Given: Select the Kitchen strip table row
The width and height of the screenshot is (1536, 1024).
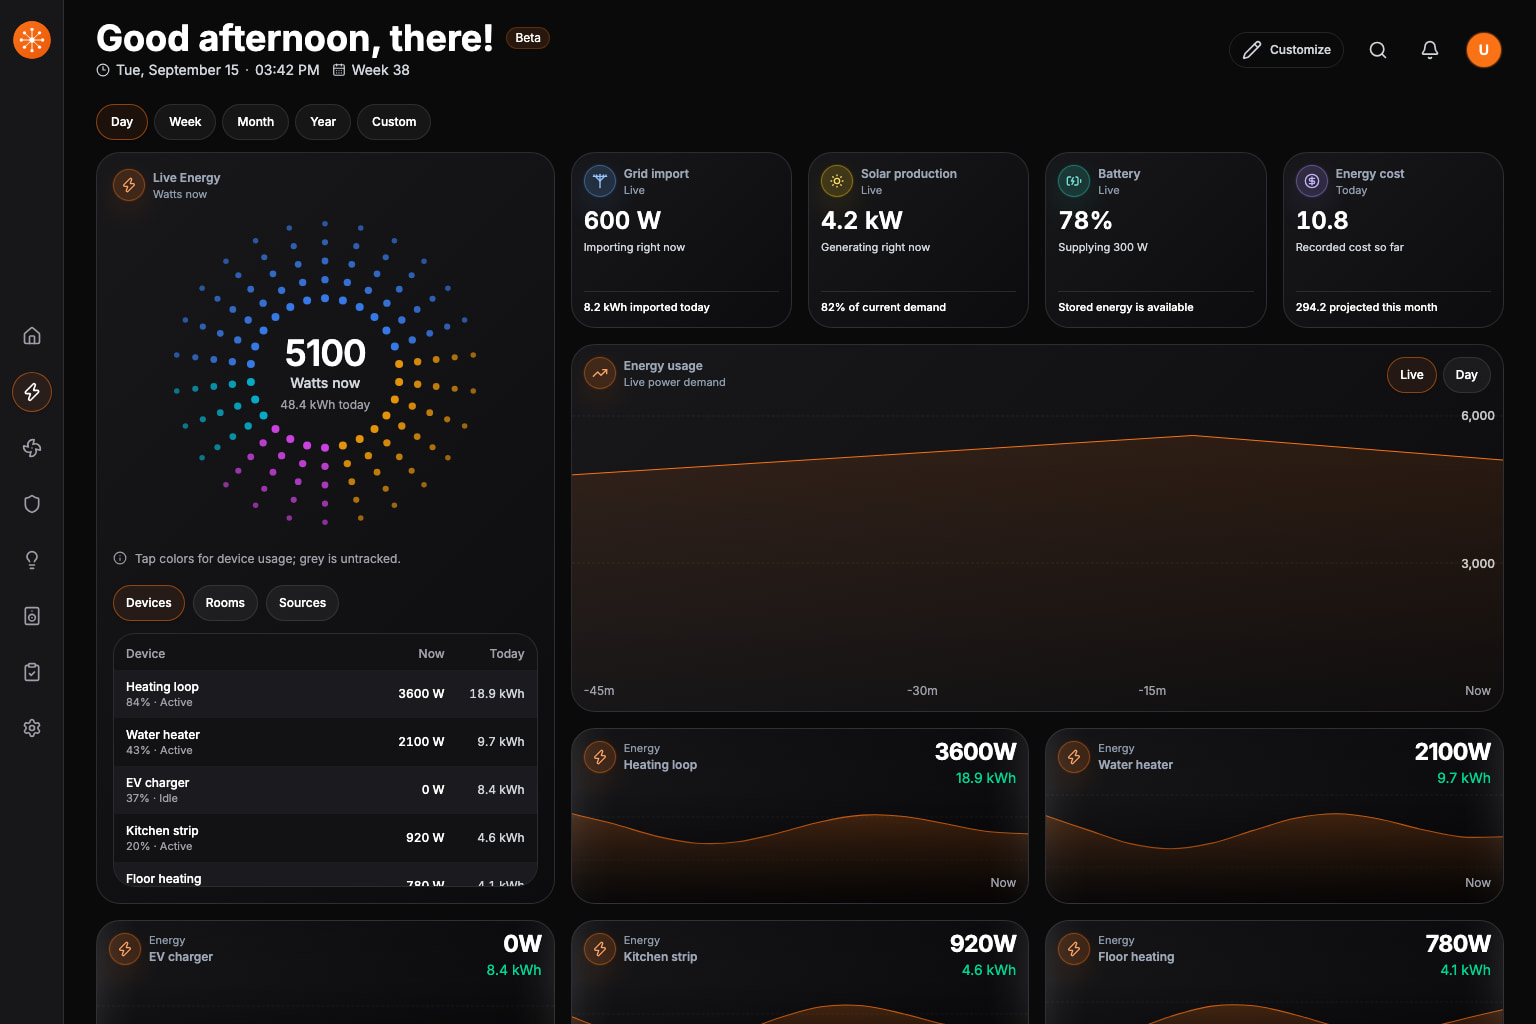Looking at the screenshot, I should 325,838.
